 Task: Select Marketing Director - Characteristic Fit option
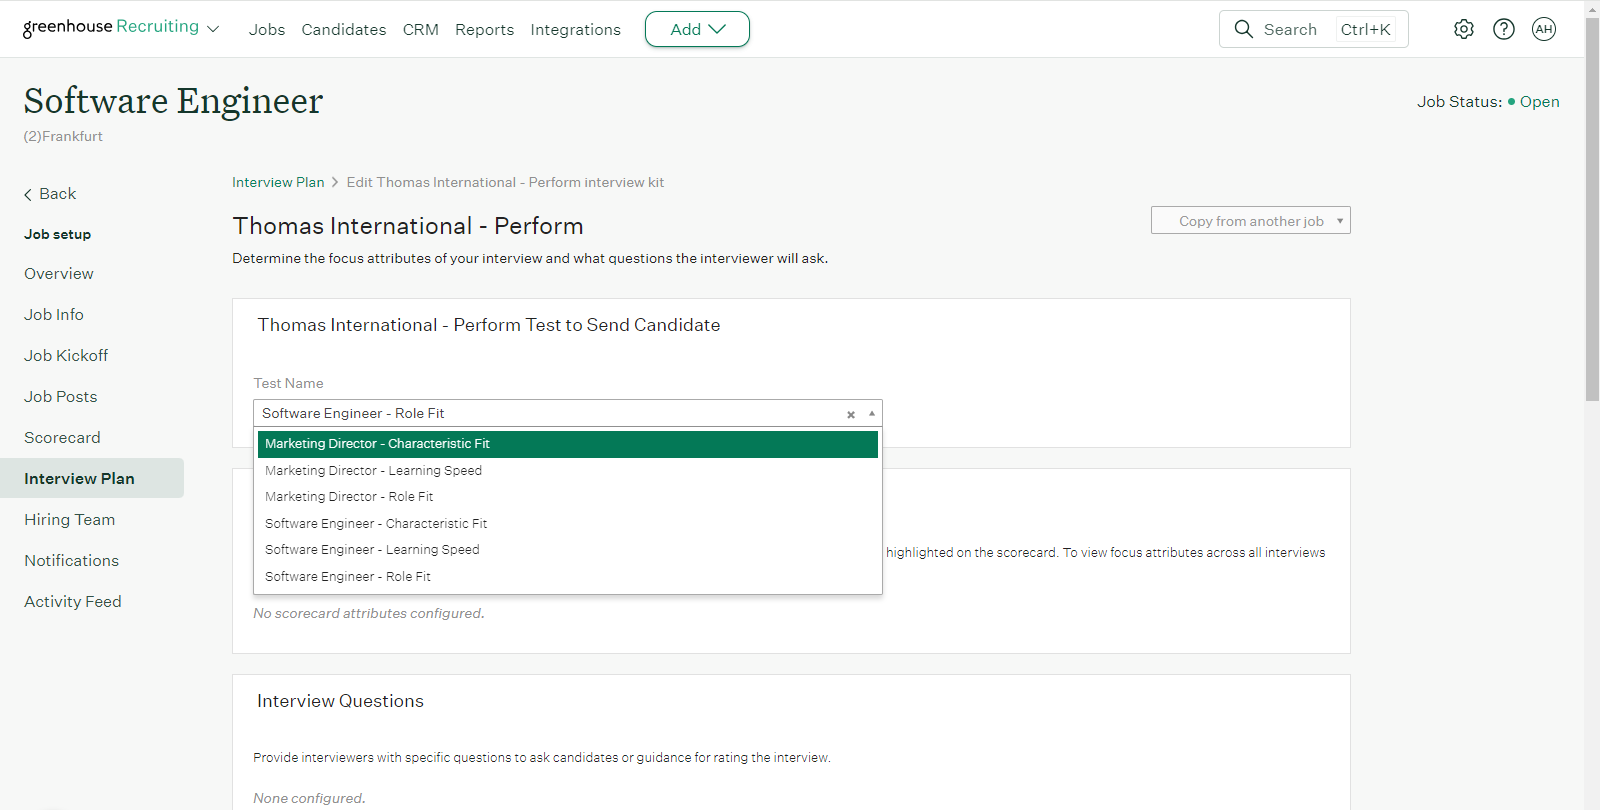tap(568, 444)
